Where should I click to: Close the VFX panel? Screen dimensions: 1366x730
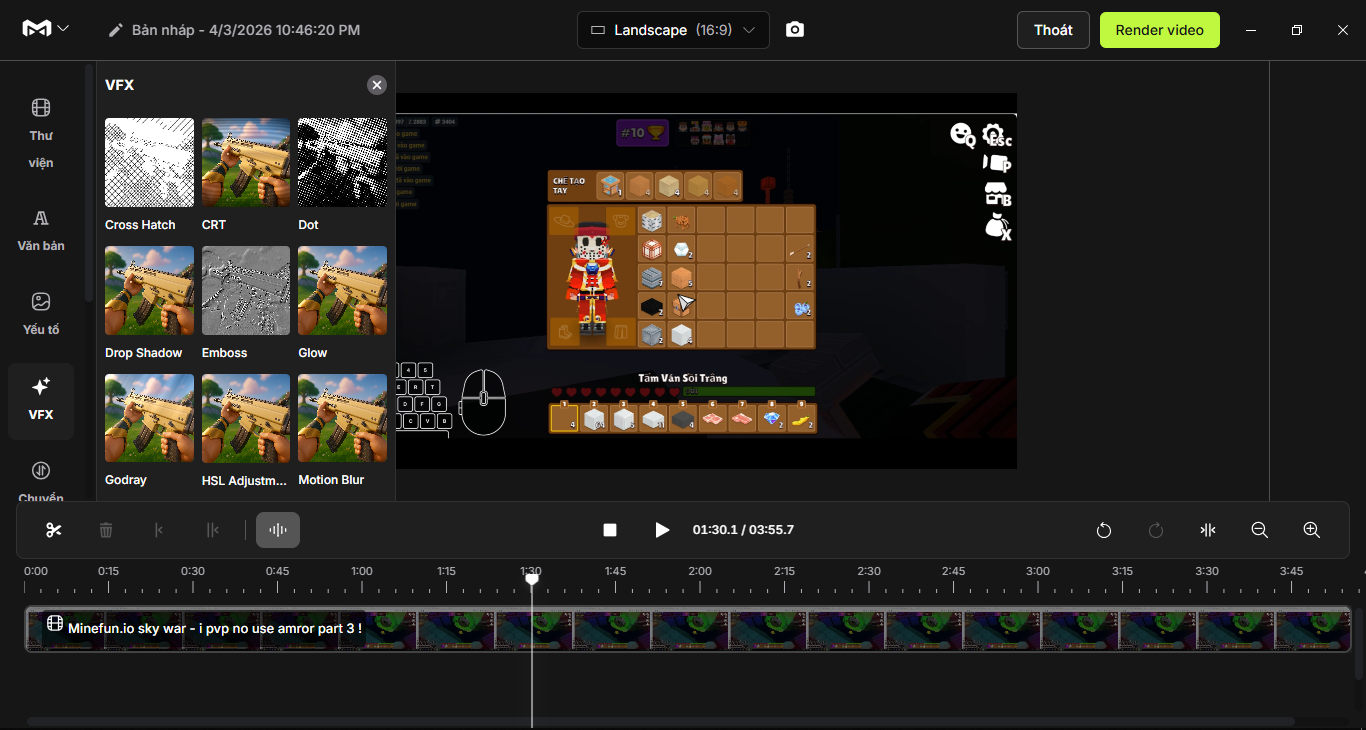tap(377, 85)
